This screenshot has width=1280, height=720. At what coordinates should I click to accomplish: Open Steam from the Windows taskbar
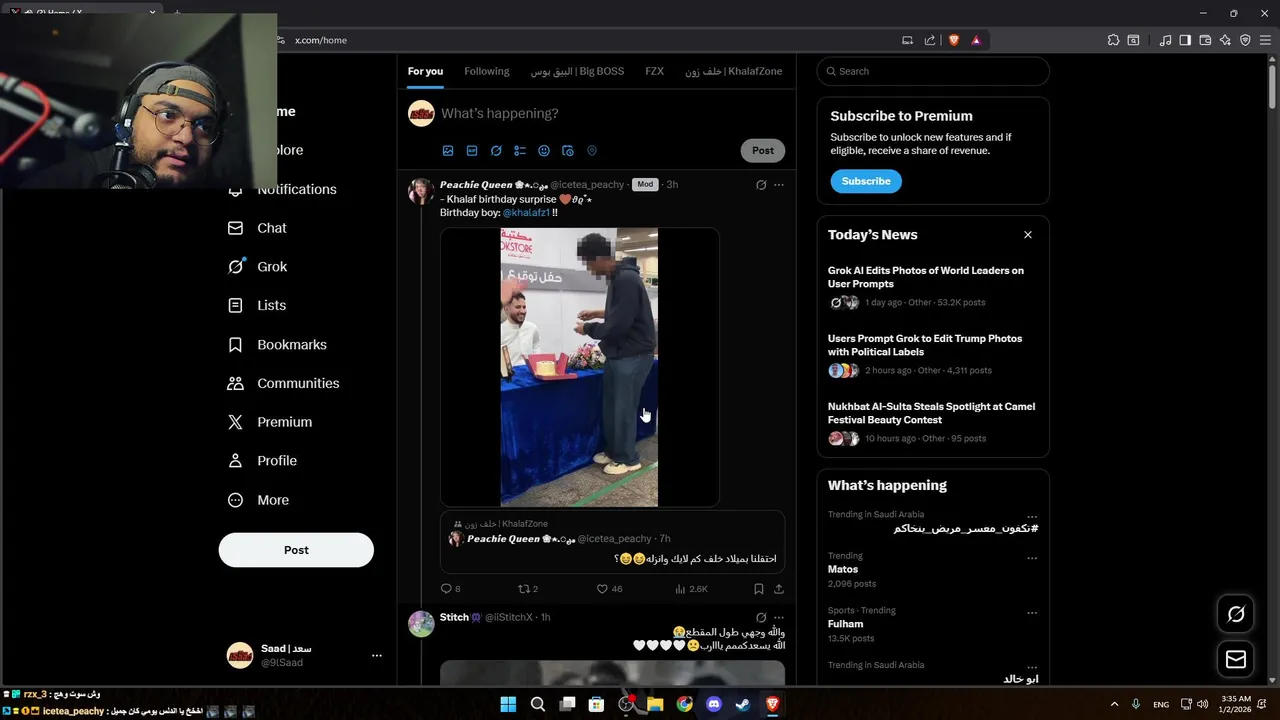tap(743, 704)
